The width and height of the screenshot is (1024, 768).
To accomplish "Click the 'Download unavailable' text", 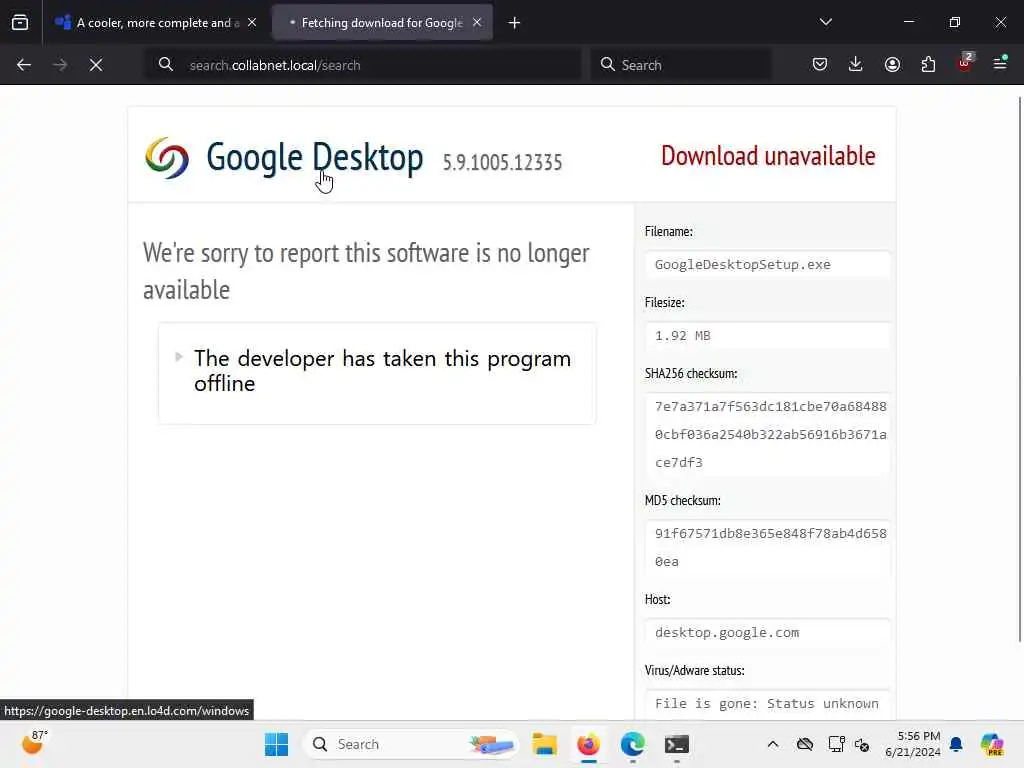I will pos(768,156).
